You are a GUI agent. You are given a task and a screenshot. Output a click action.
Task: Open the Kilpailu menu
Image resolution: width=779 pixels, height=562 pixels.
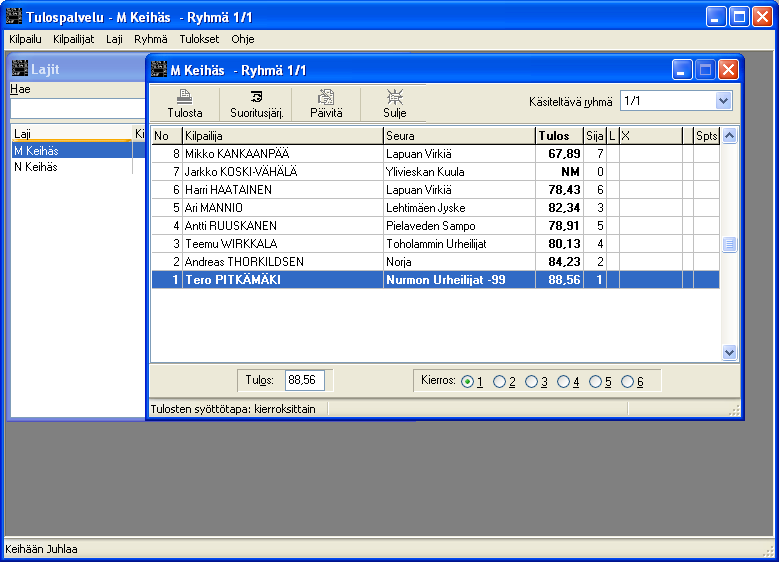[25, 39]
